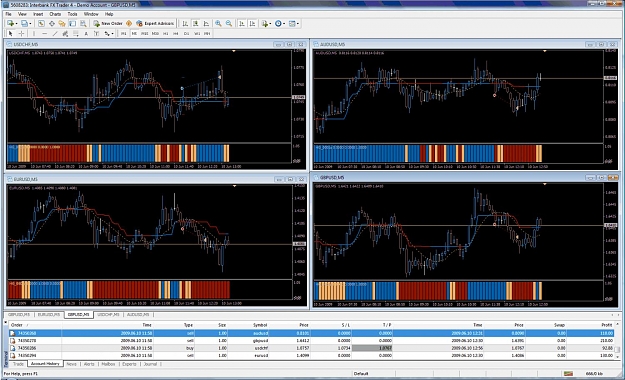Switch timeframe to H1
The height and width of the screenshot is (380, 625).
165,33
